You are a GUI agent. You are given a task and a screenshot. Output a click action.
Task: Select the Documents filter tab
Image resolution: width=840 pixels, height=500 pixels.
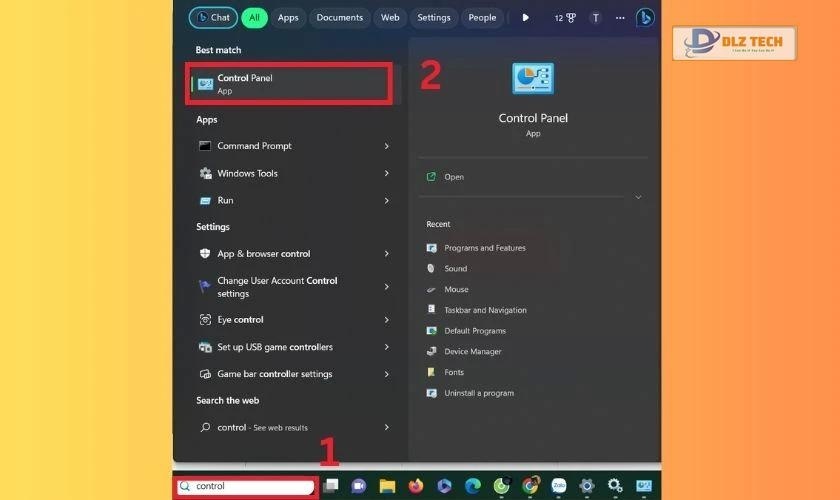pyautogui.click(x=339, y=17)
